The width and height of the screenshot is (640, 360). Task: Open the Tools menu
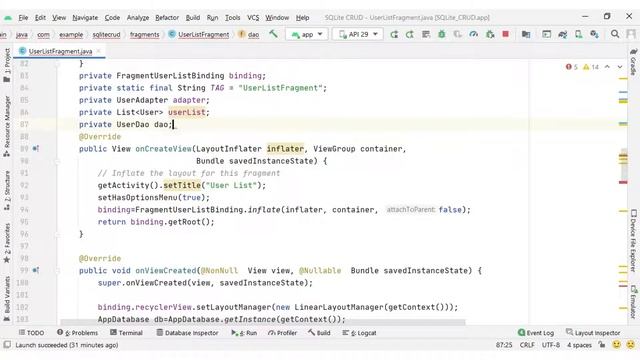[x=233, y=18]
